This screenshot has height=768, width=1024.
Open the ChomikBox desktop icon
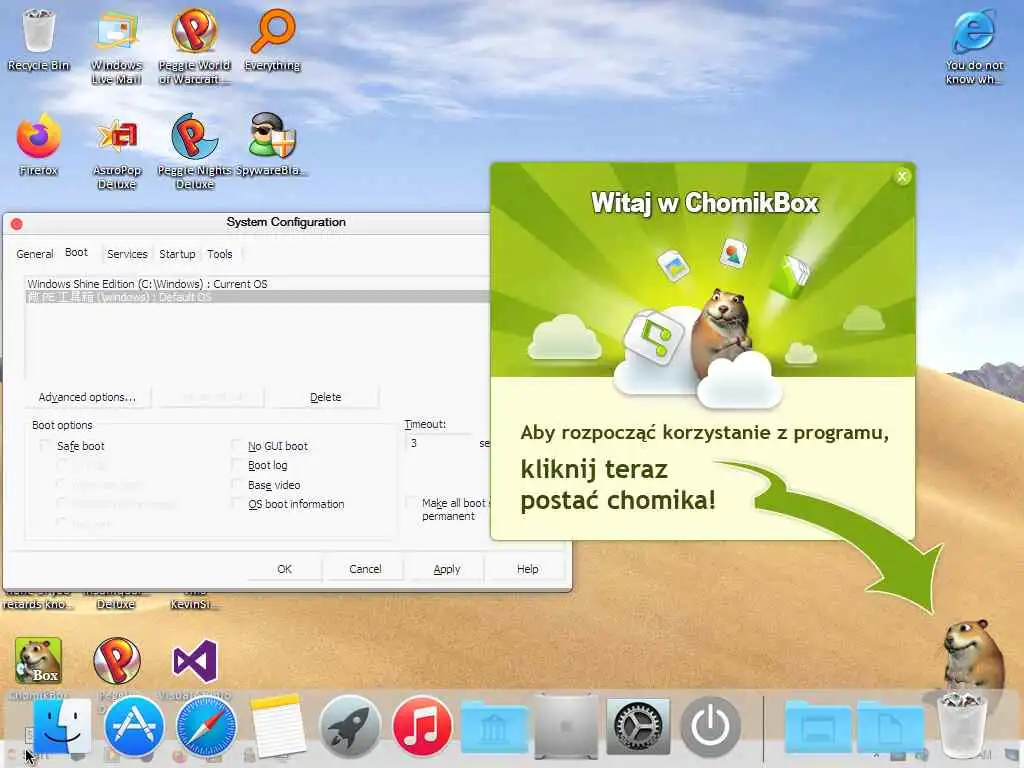point(39,663)
